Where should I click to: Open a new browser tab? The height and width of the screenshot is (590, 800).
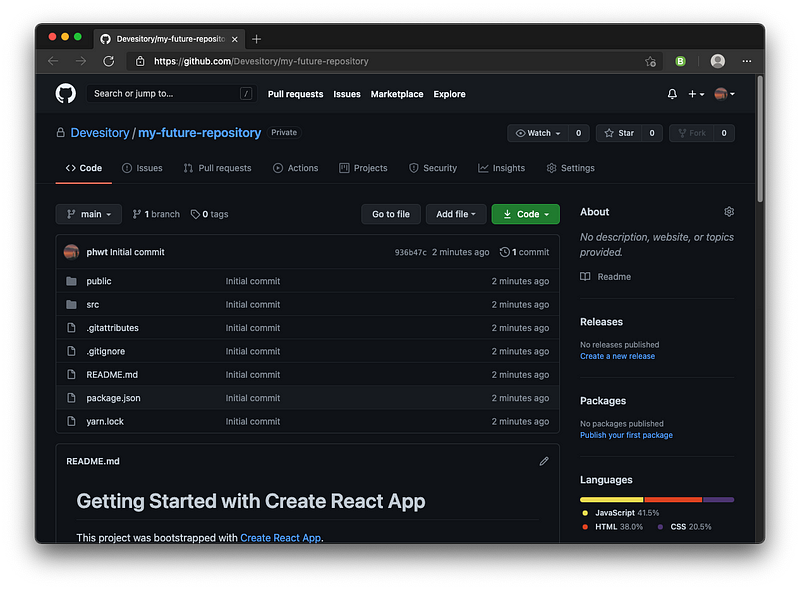click(x=256, y=39)
